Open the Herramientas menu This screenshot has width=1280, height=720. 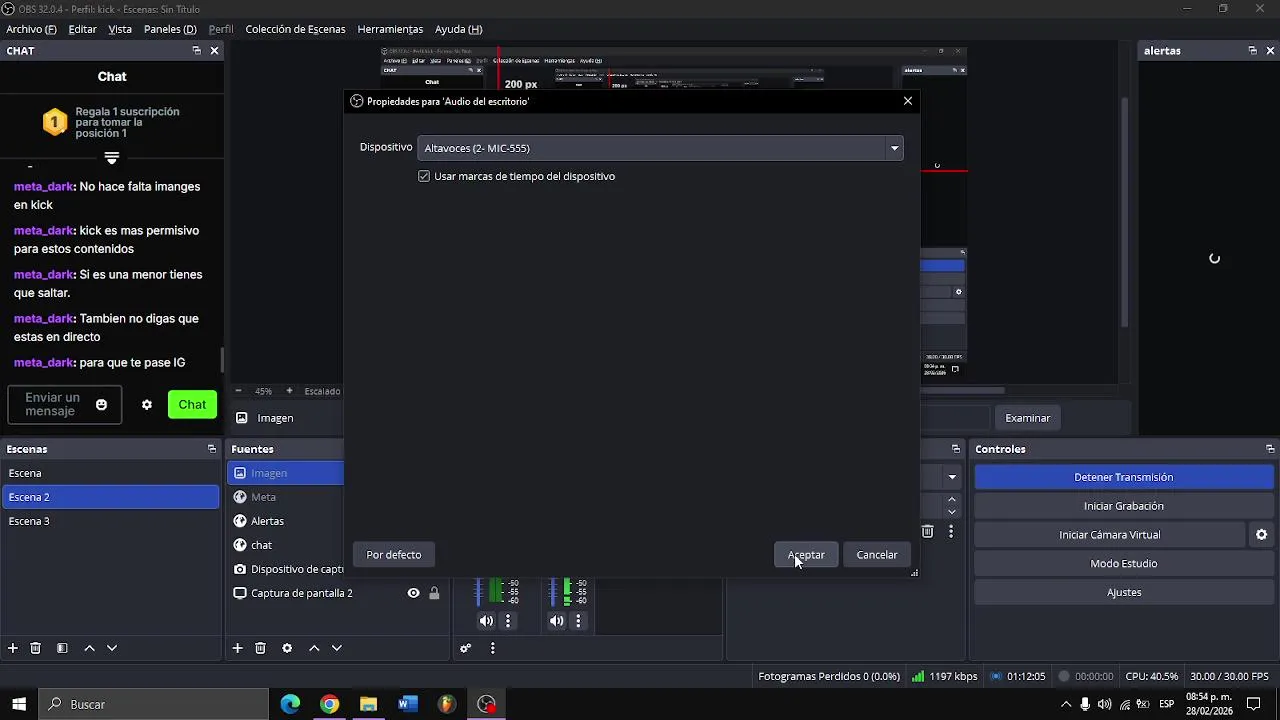point(390,29)
